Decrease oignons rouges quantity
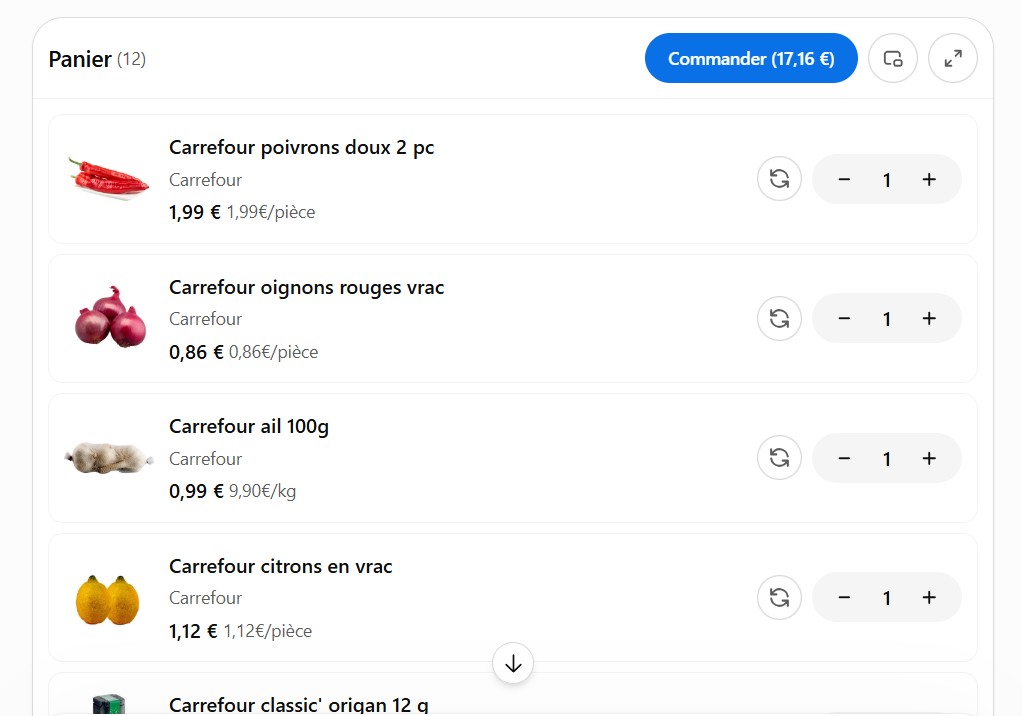 [844, 319]
